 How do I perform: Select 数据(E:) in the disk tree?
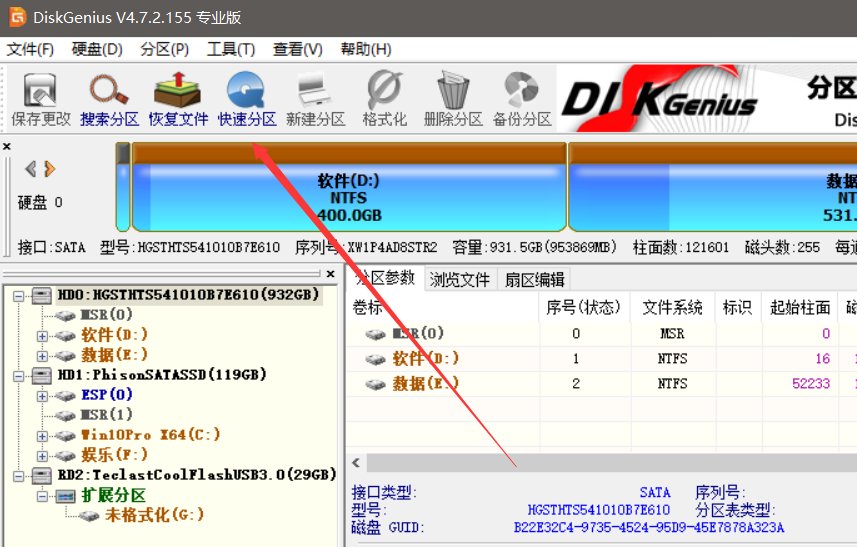coord(115,355)
